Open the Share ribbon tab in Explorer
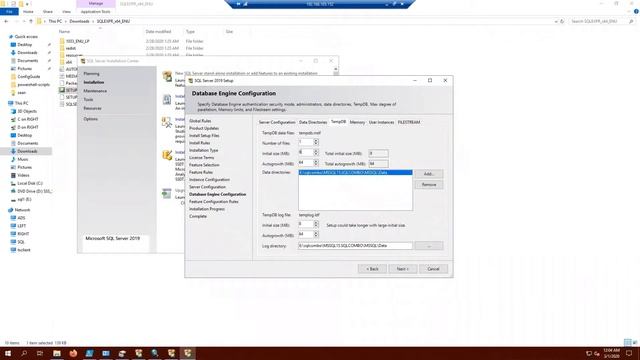Screen dimensions: 640x360 pos(48,12)
